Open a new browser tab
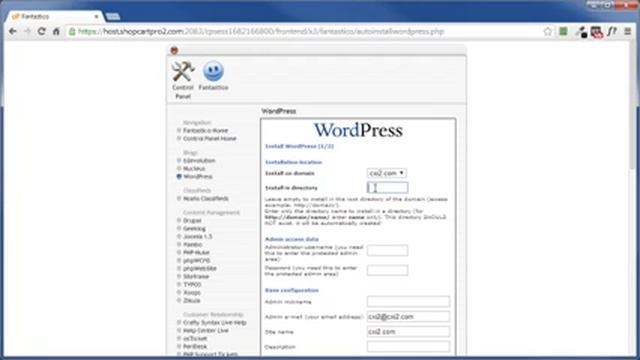 click(113, 16)
